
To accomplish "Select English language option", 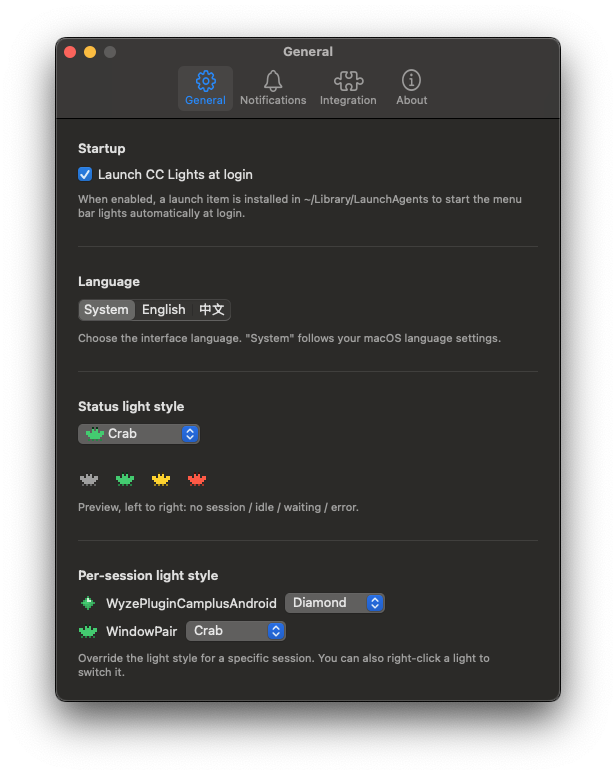I will tap(164, 310).
